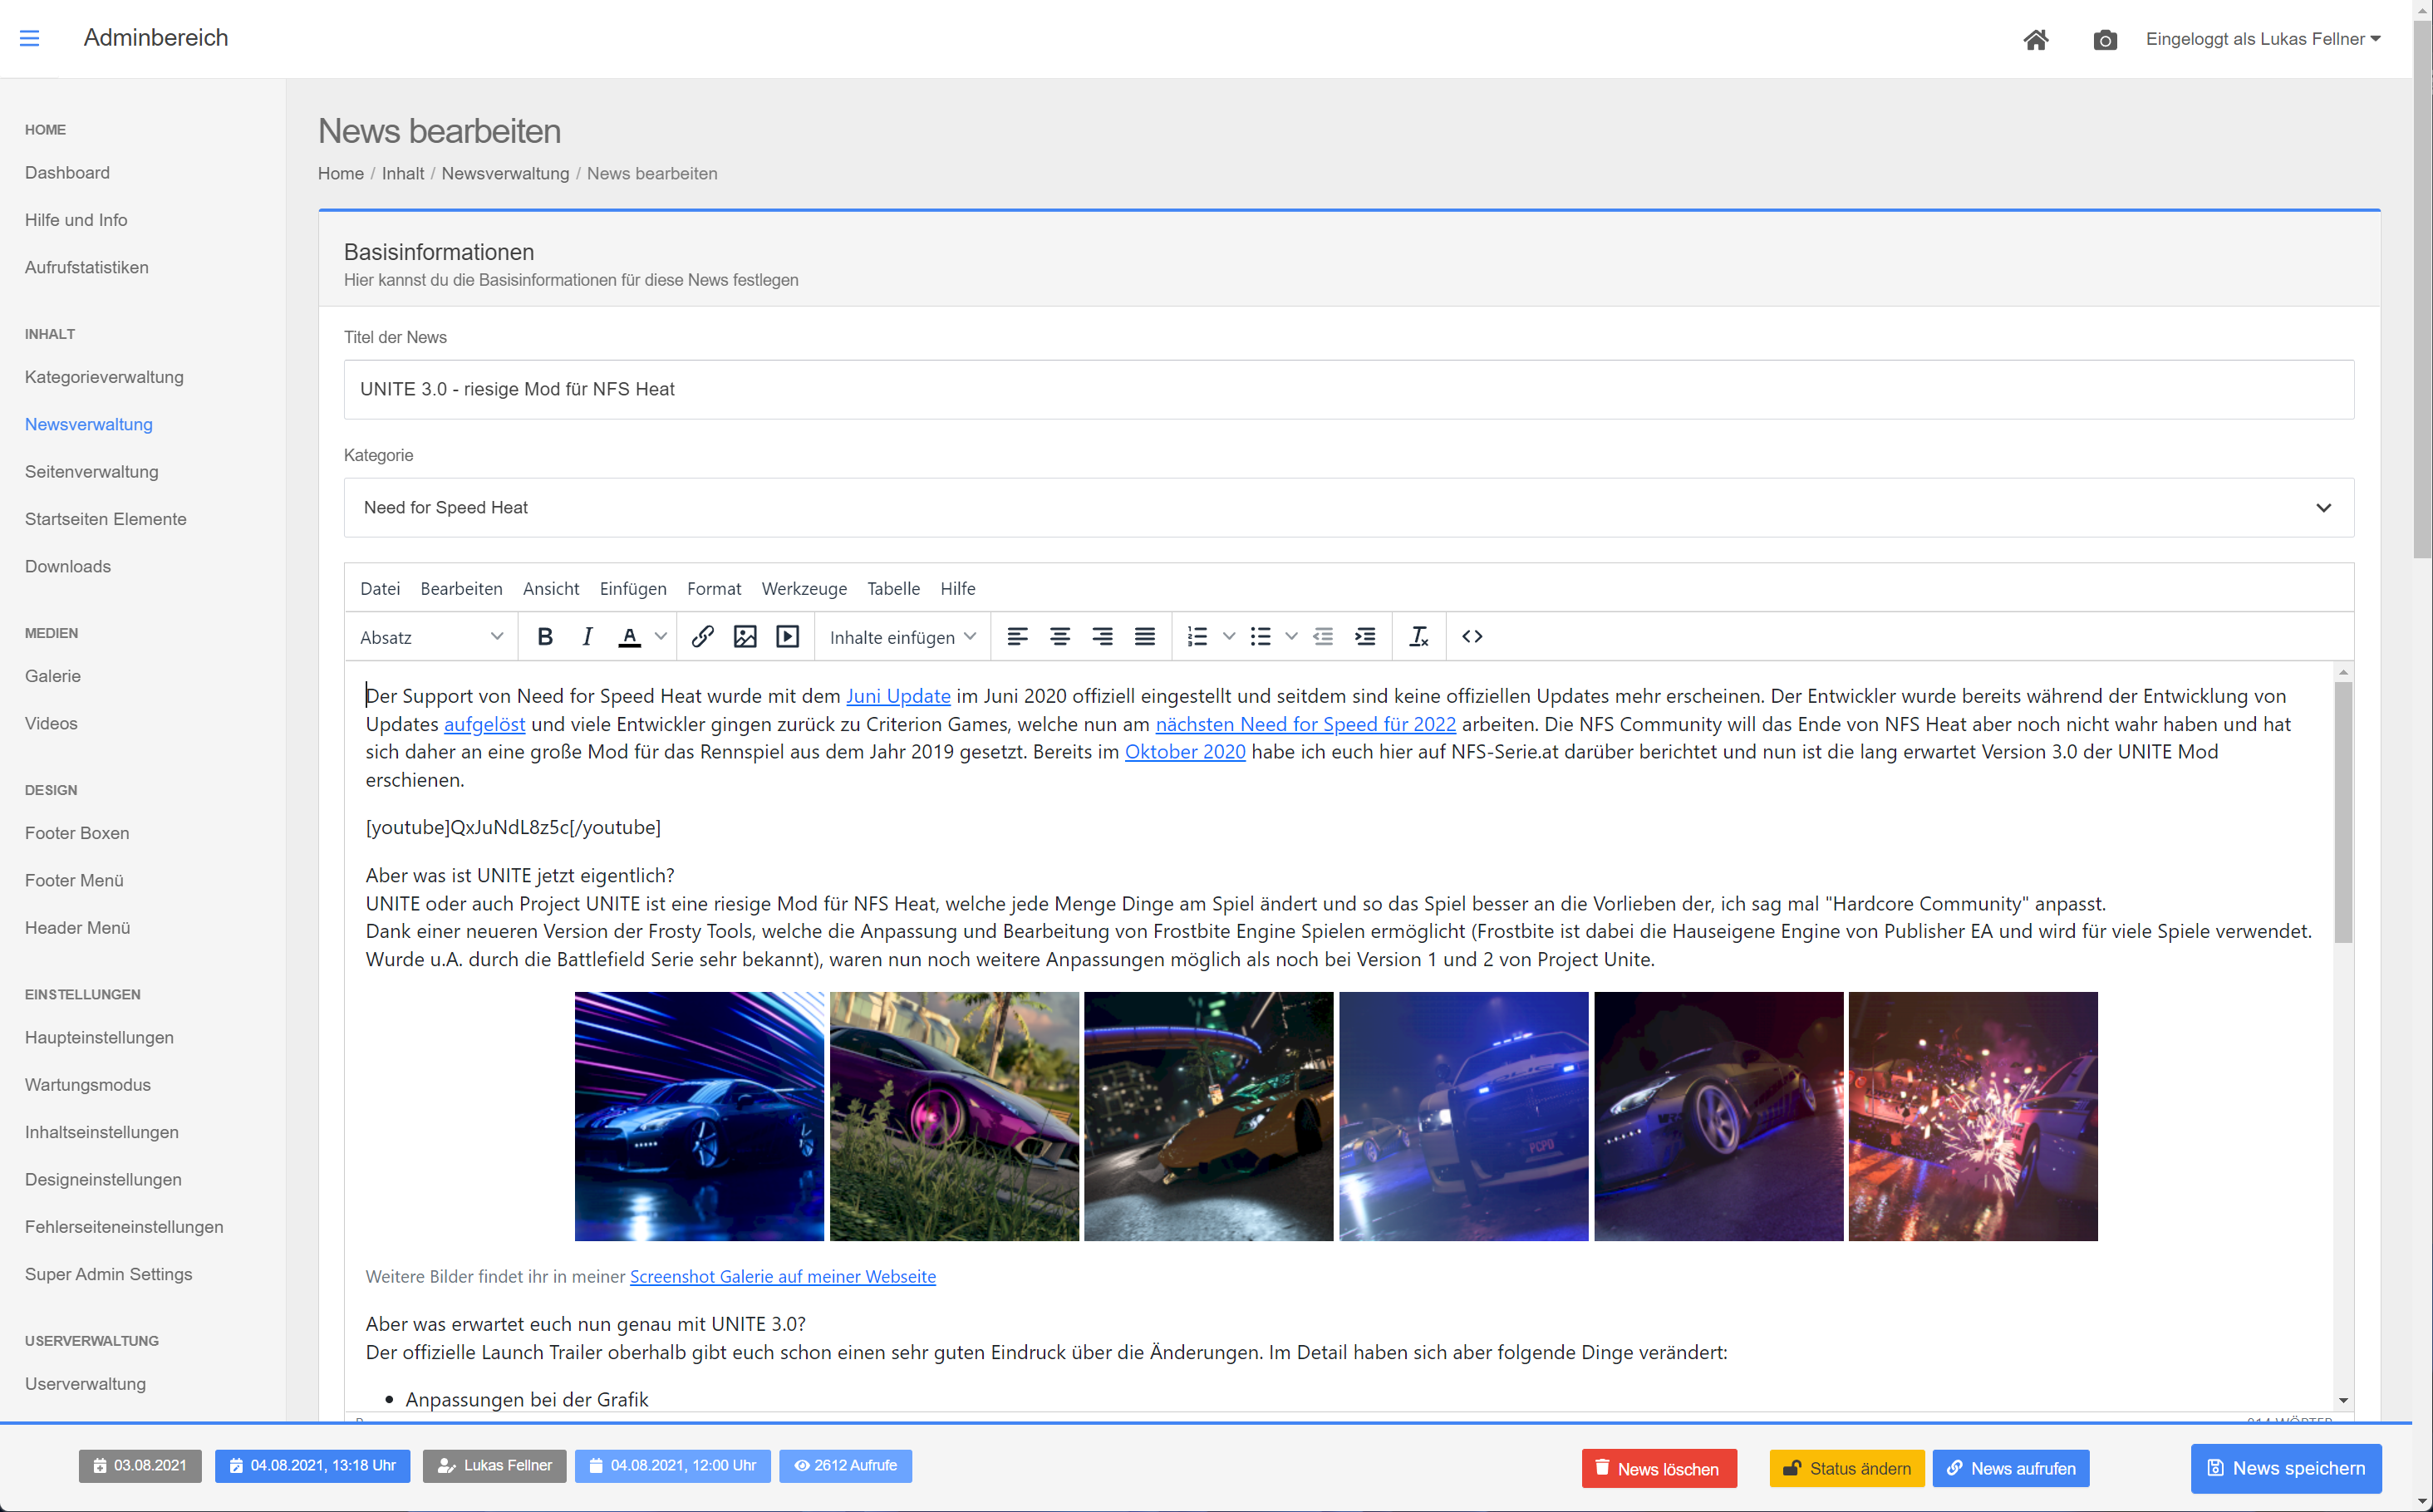2433x1512 pixels.
Task: Align text right
Action: coord(1103,637)
